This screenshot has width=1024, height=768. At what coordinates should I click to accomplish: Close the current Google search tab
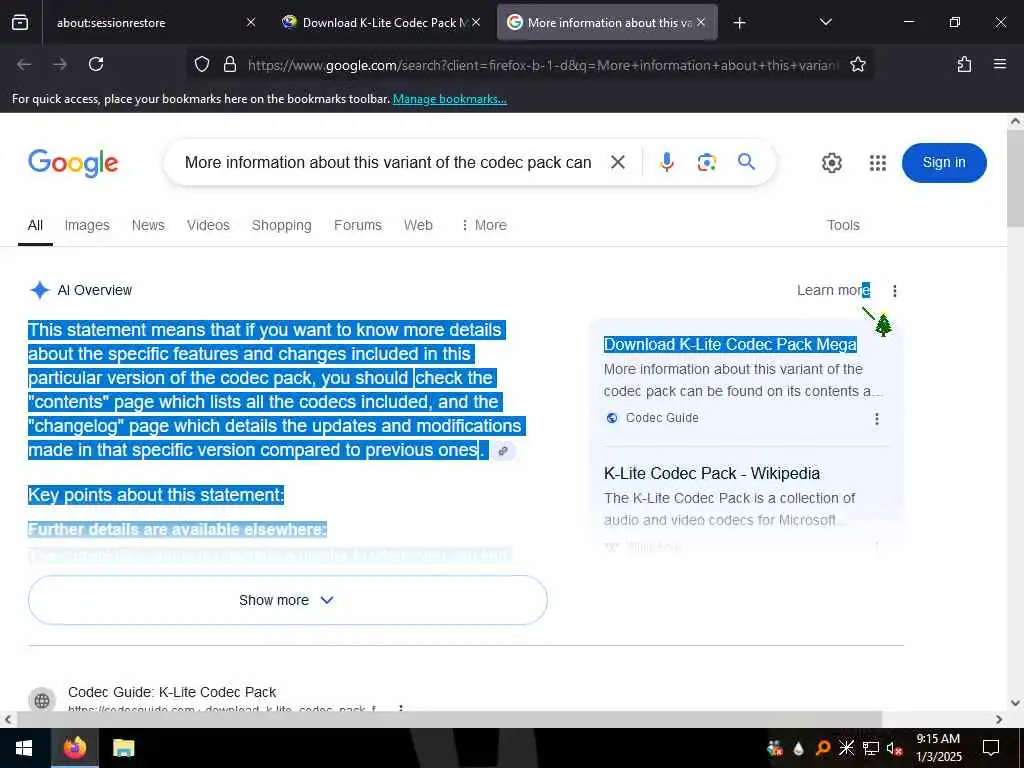tap(701, 22)
